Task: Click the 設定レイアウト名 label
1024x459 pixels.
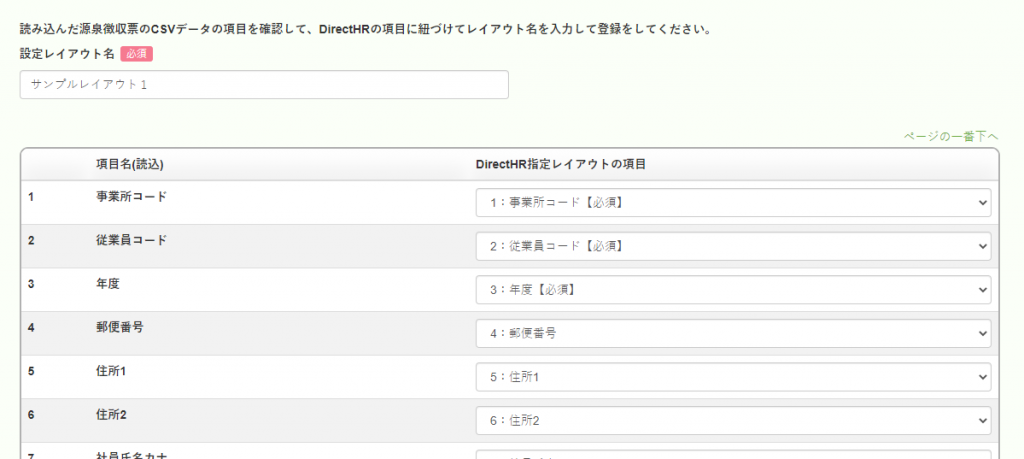Action: point(67,54)
